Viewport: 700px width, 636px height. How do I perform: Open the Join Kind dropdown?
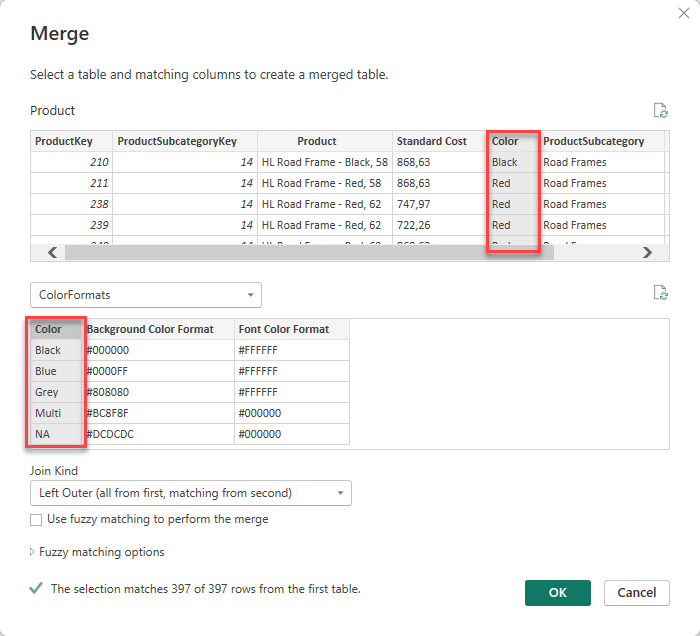click(x=190, y=493)
